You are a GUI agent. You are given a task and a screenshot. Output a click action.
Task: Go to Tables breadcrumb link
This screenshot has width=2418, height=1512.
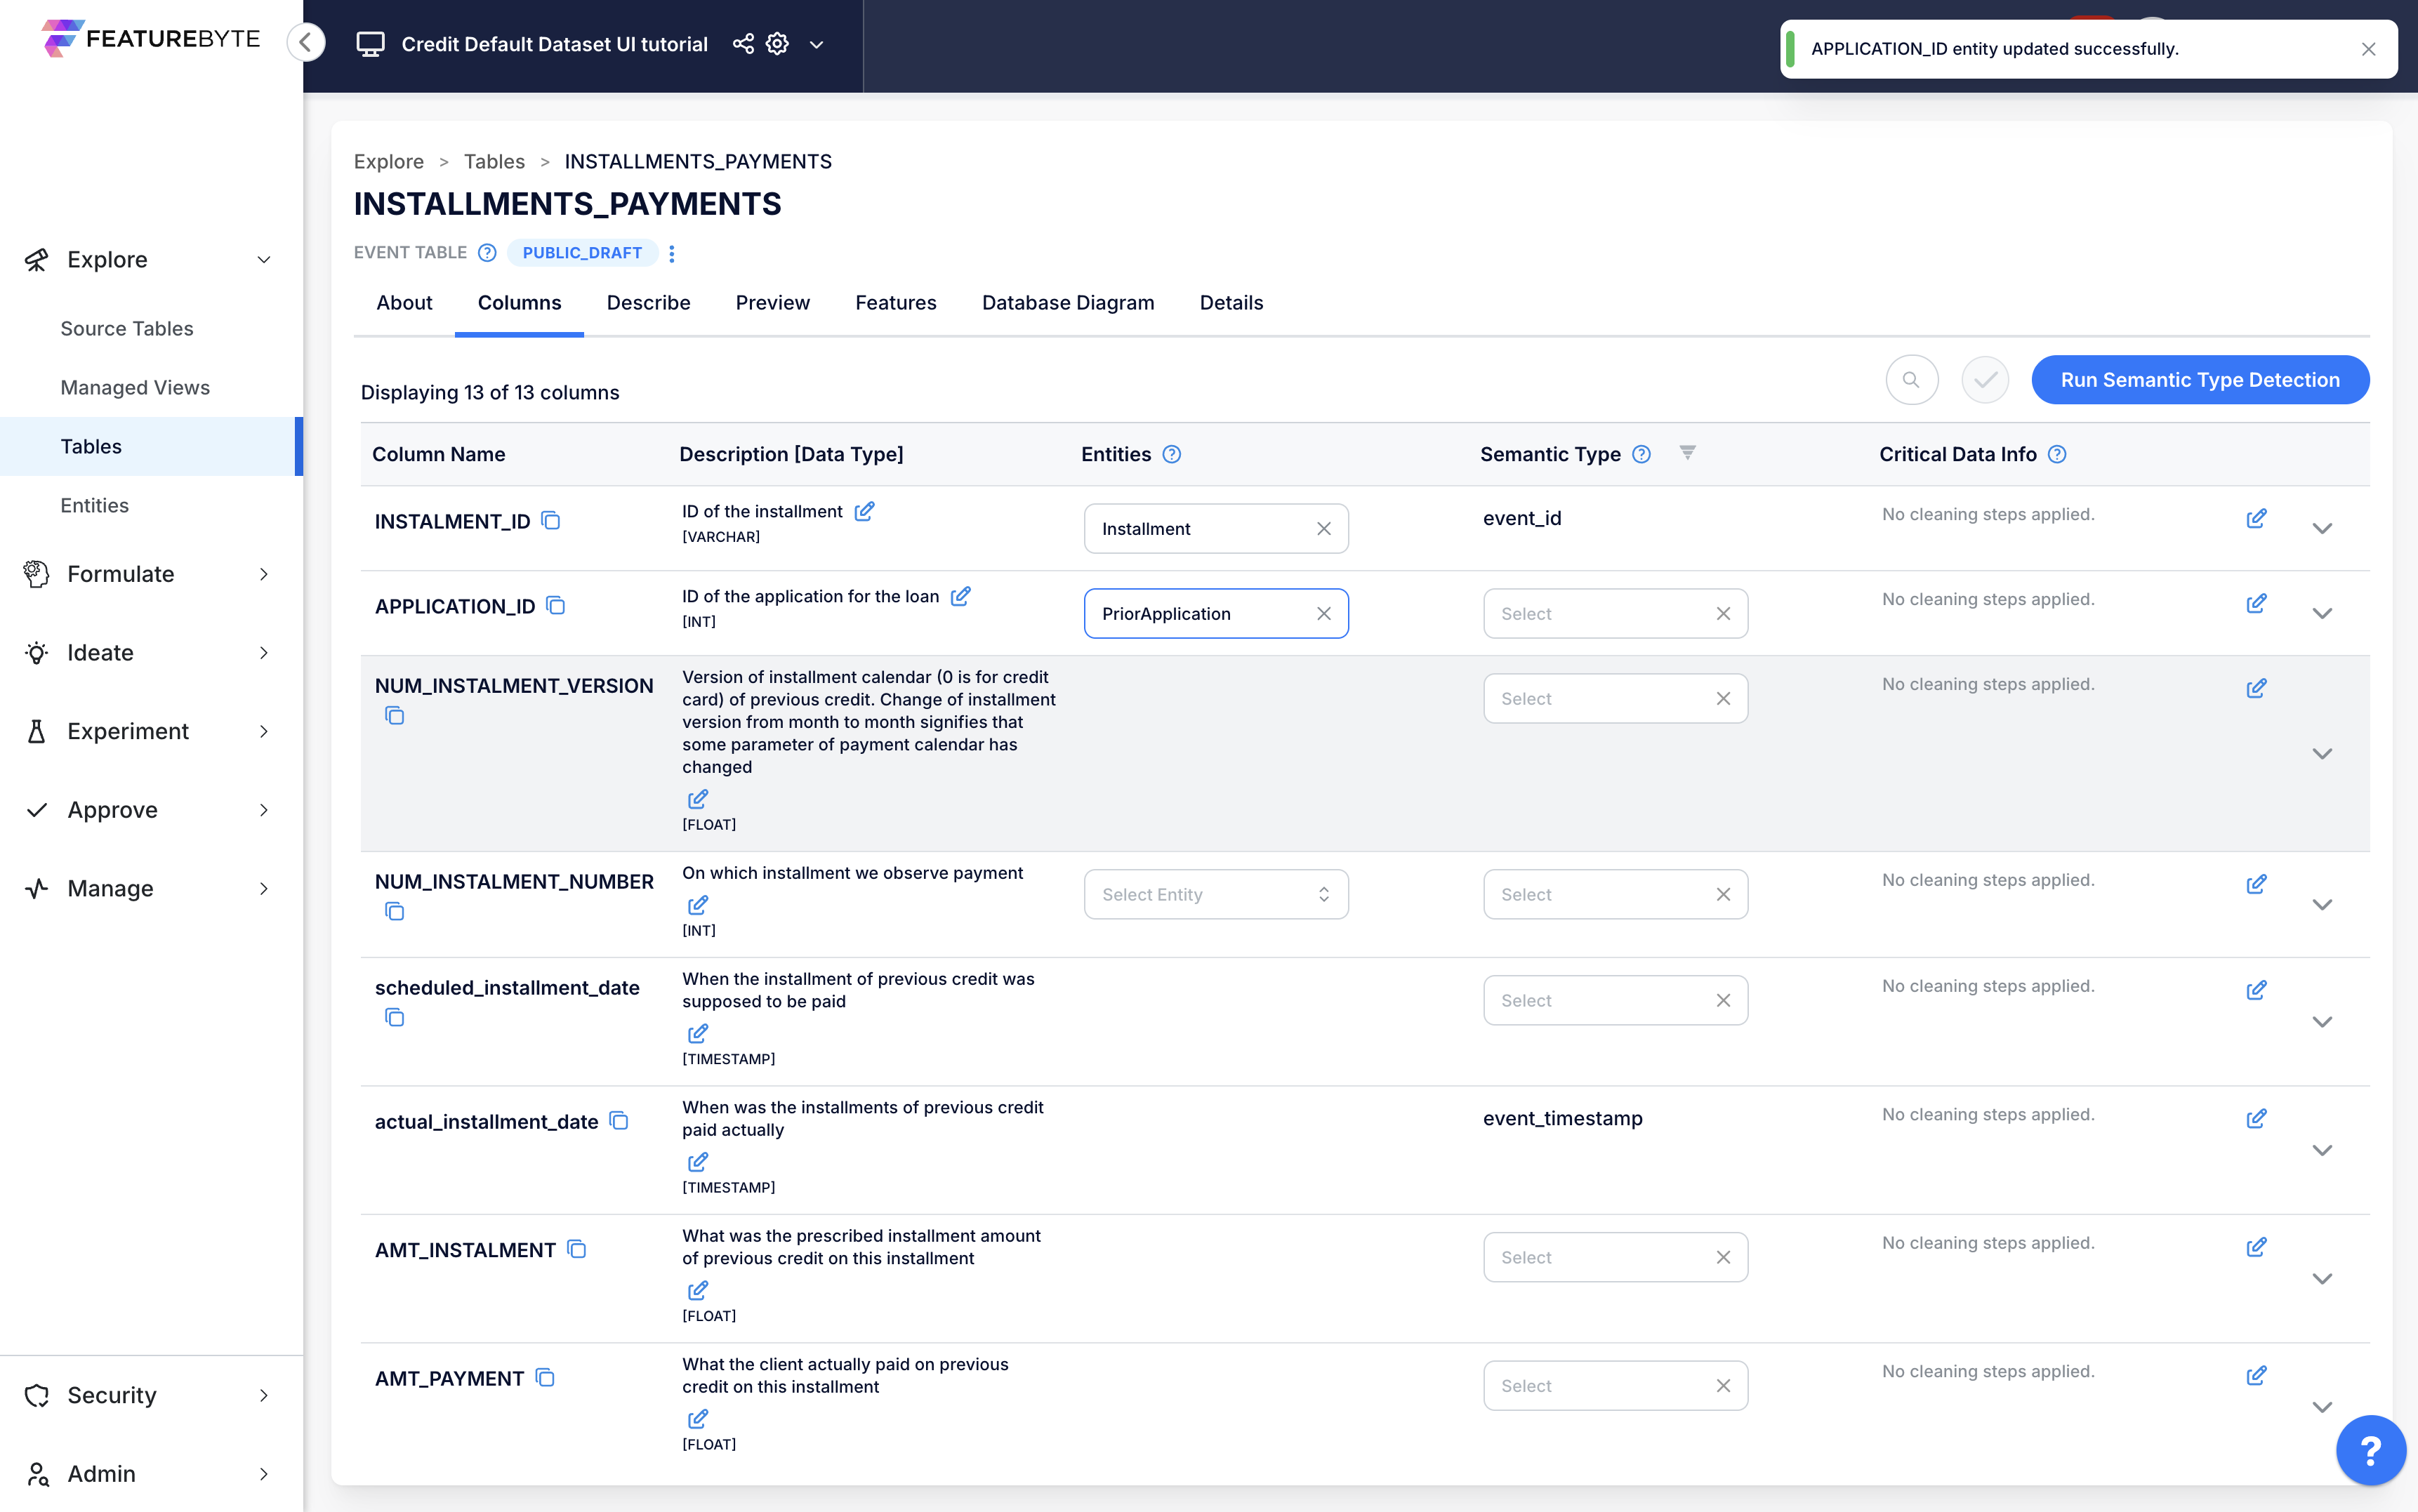[x=494, y=161]
